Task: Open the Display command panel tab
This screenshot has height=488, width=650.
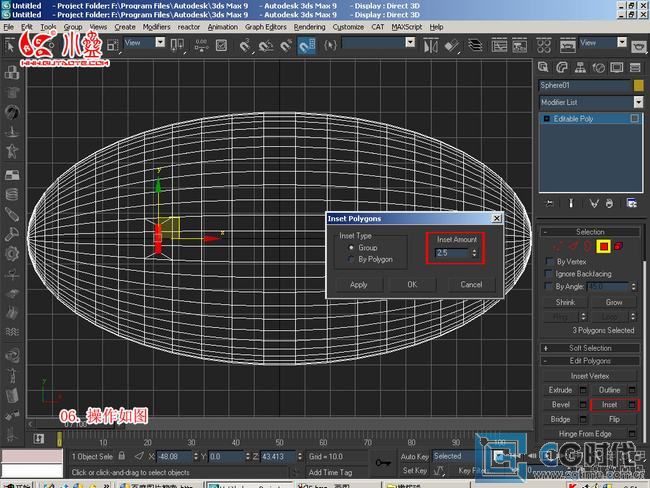Action: pyautogui.click(x=616, y=67)
